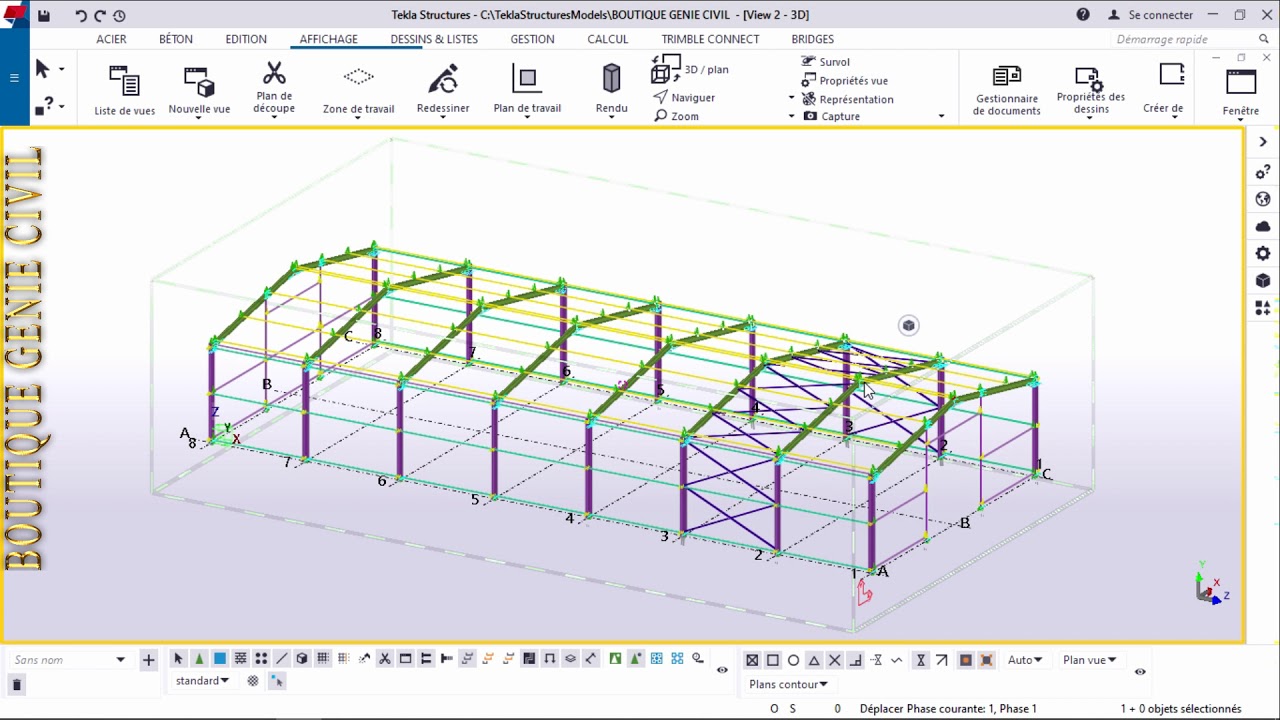This screenshot has height=720, width=1280.
Task: Open the CALCUL ribbon tab
Action: tap(608, 39)
